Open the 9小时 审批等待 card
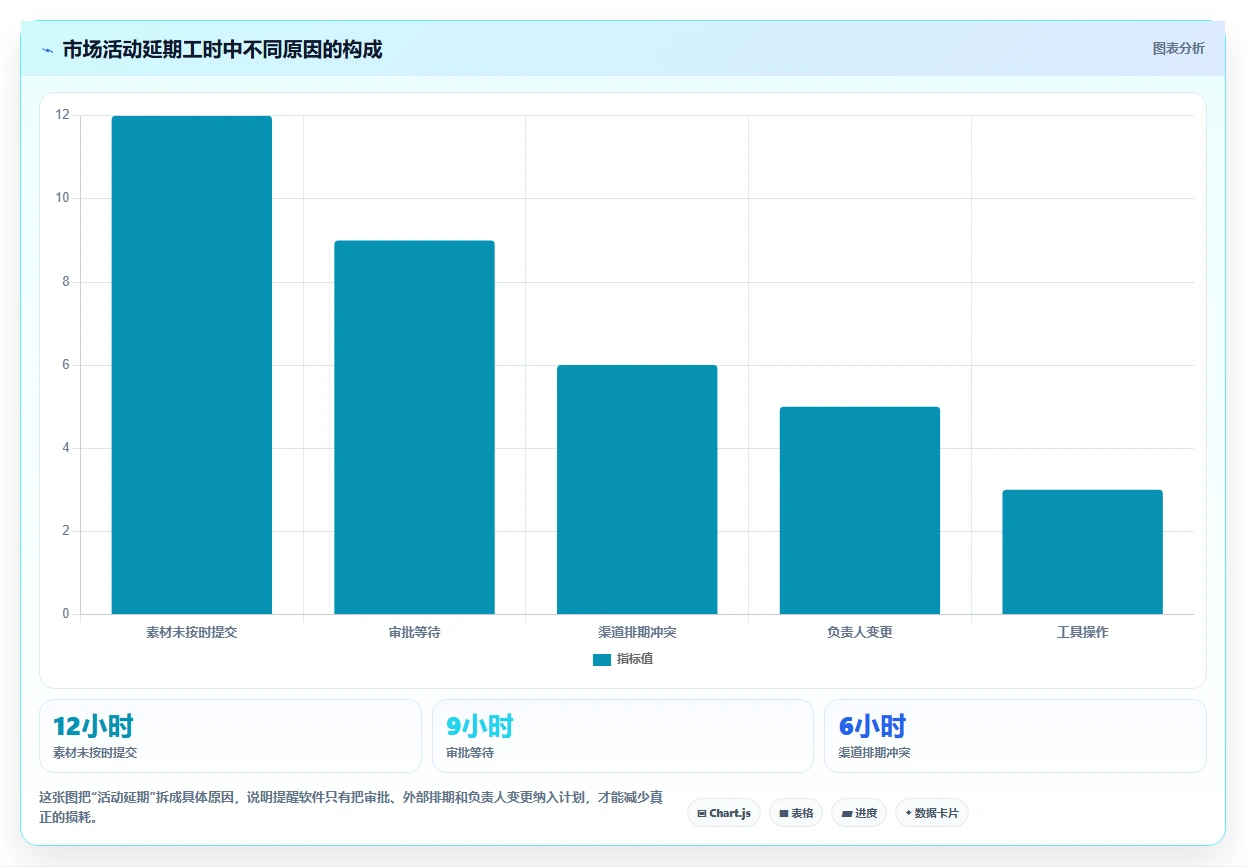The width and height of the screenshot is (1246, 867). coord(623,736)
